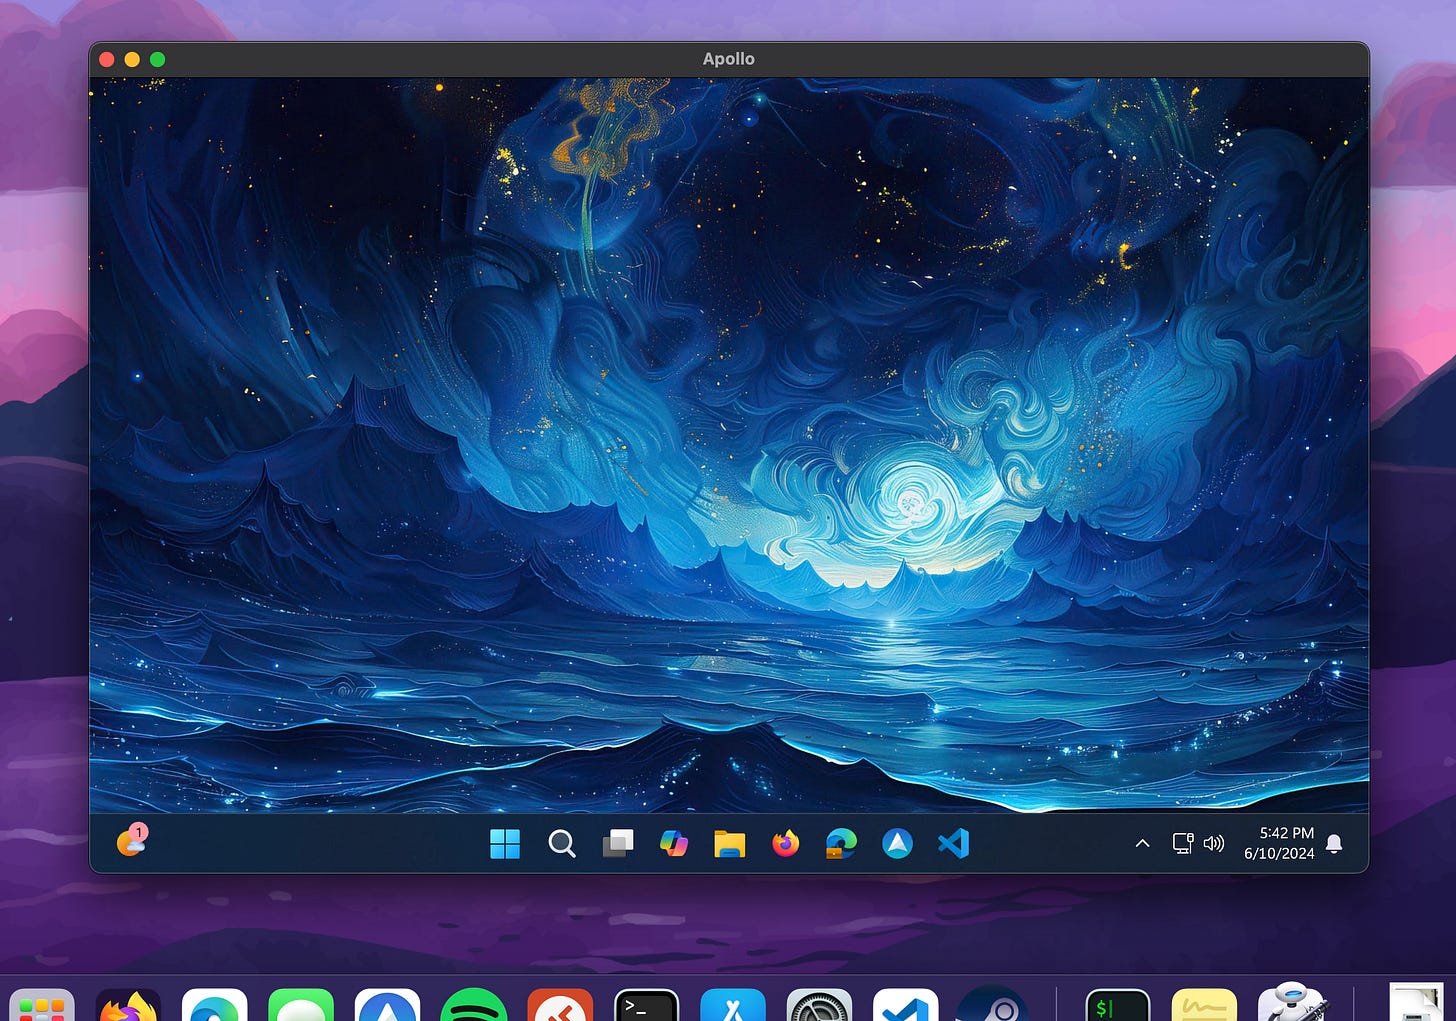Image resolution: width=1456 pixels, height=1021 pixels.
Task: Open Launchpad in the macOS Dock
Action: click(x=42, y=1005)
